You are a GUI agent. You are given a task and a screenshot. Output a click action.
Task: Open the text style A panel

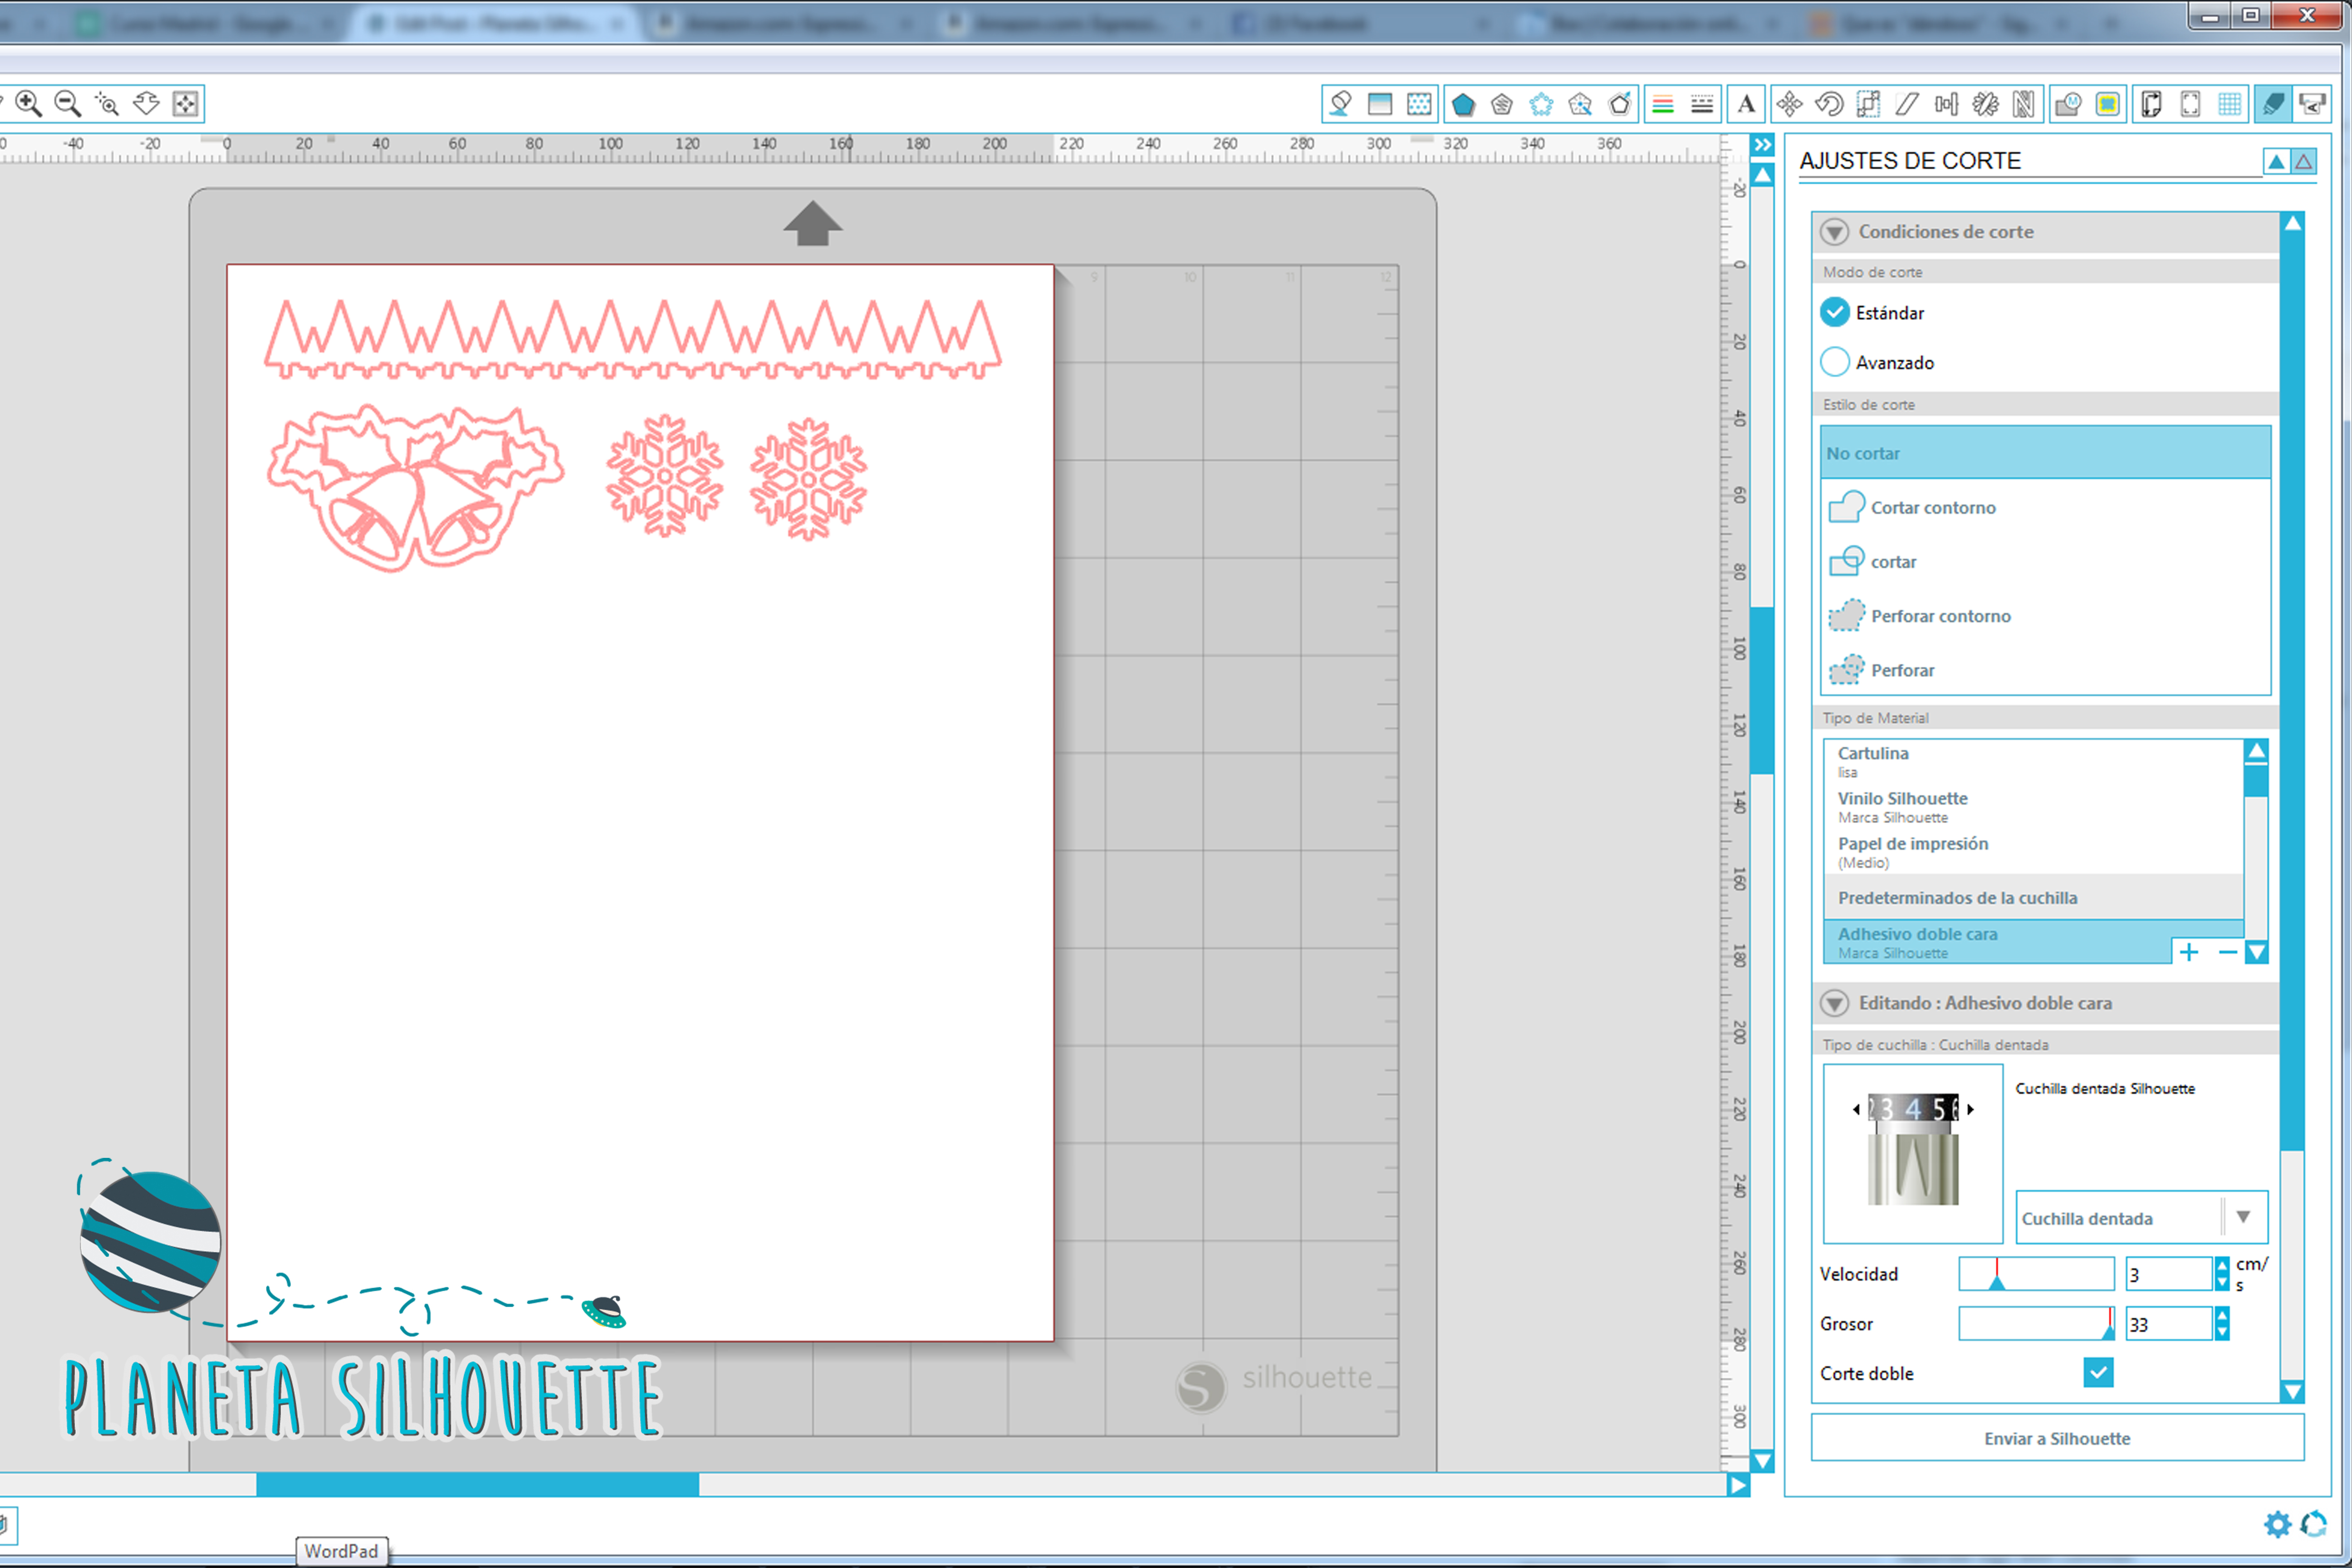click(x=1746, y=104)
